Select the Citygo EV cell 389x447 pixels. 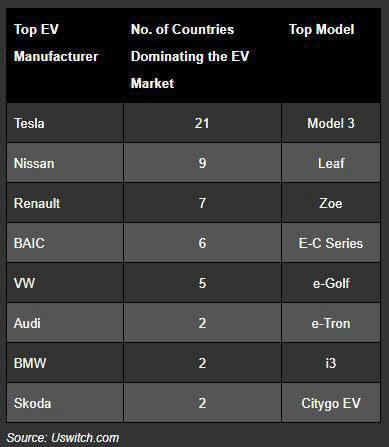pos(331,403)
